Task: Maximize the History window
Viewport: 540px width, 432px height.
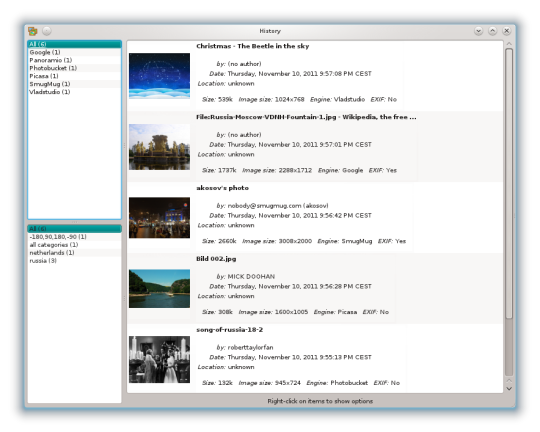Action: pos(492,31)
